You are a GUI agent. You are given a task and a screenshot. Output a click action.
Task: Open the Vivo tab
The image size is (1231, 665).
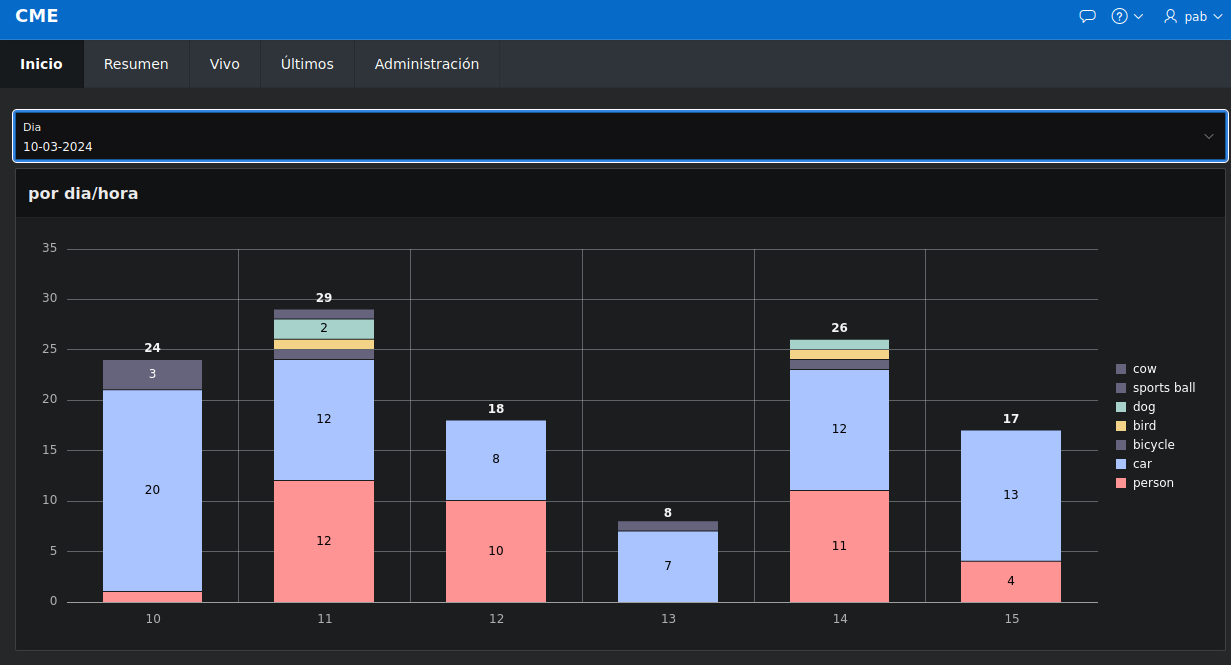coord(224,63)
